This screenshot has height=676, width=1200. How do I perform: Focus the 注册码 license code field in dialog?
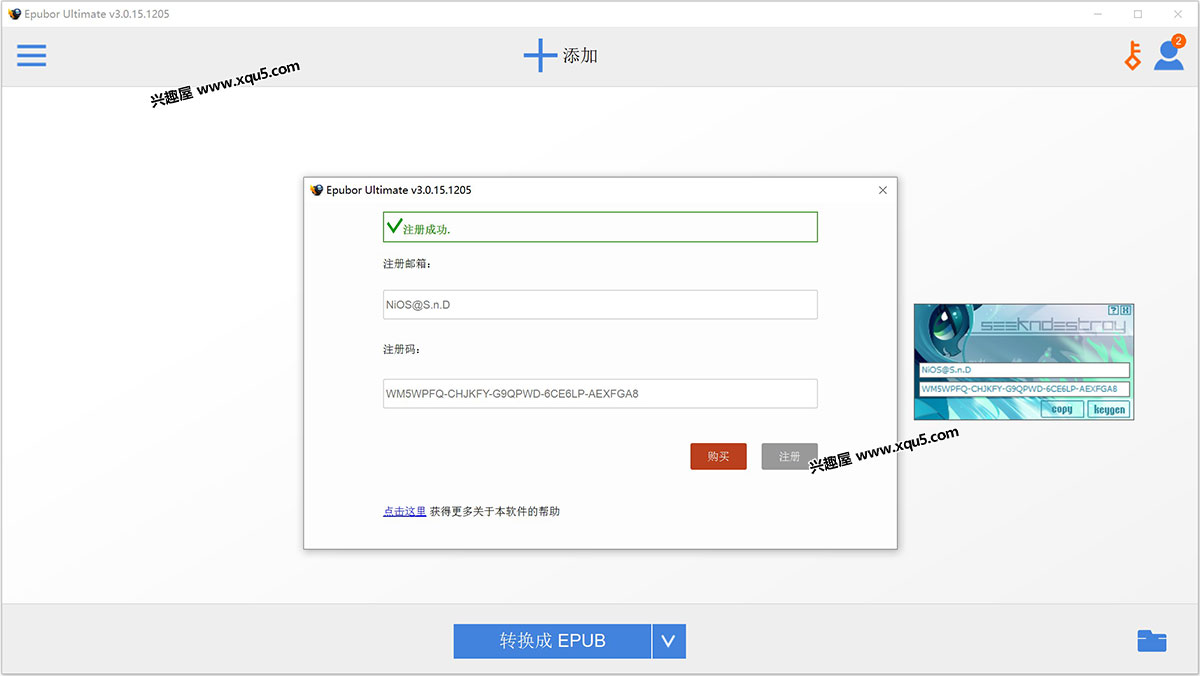[600, 393]
